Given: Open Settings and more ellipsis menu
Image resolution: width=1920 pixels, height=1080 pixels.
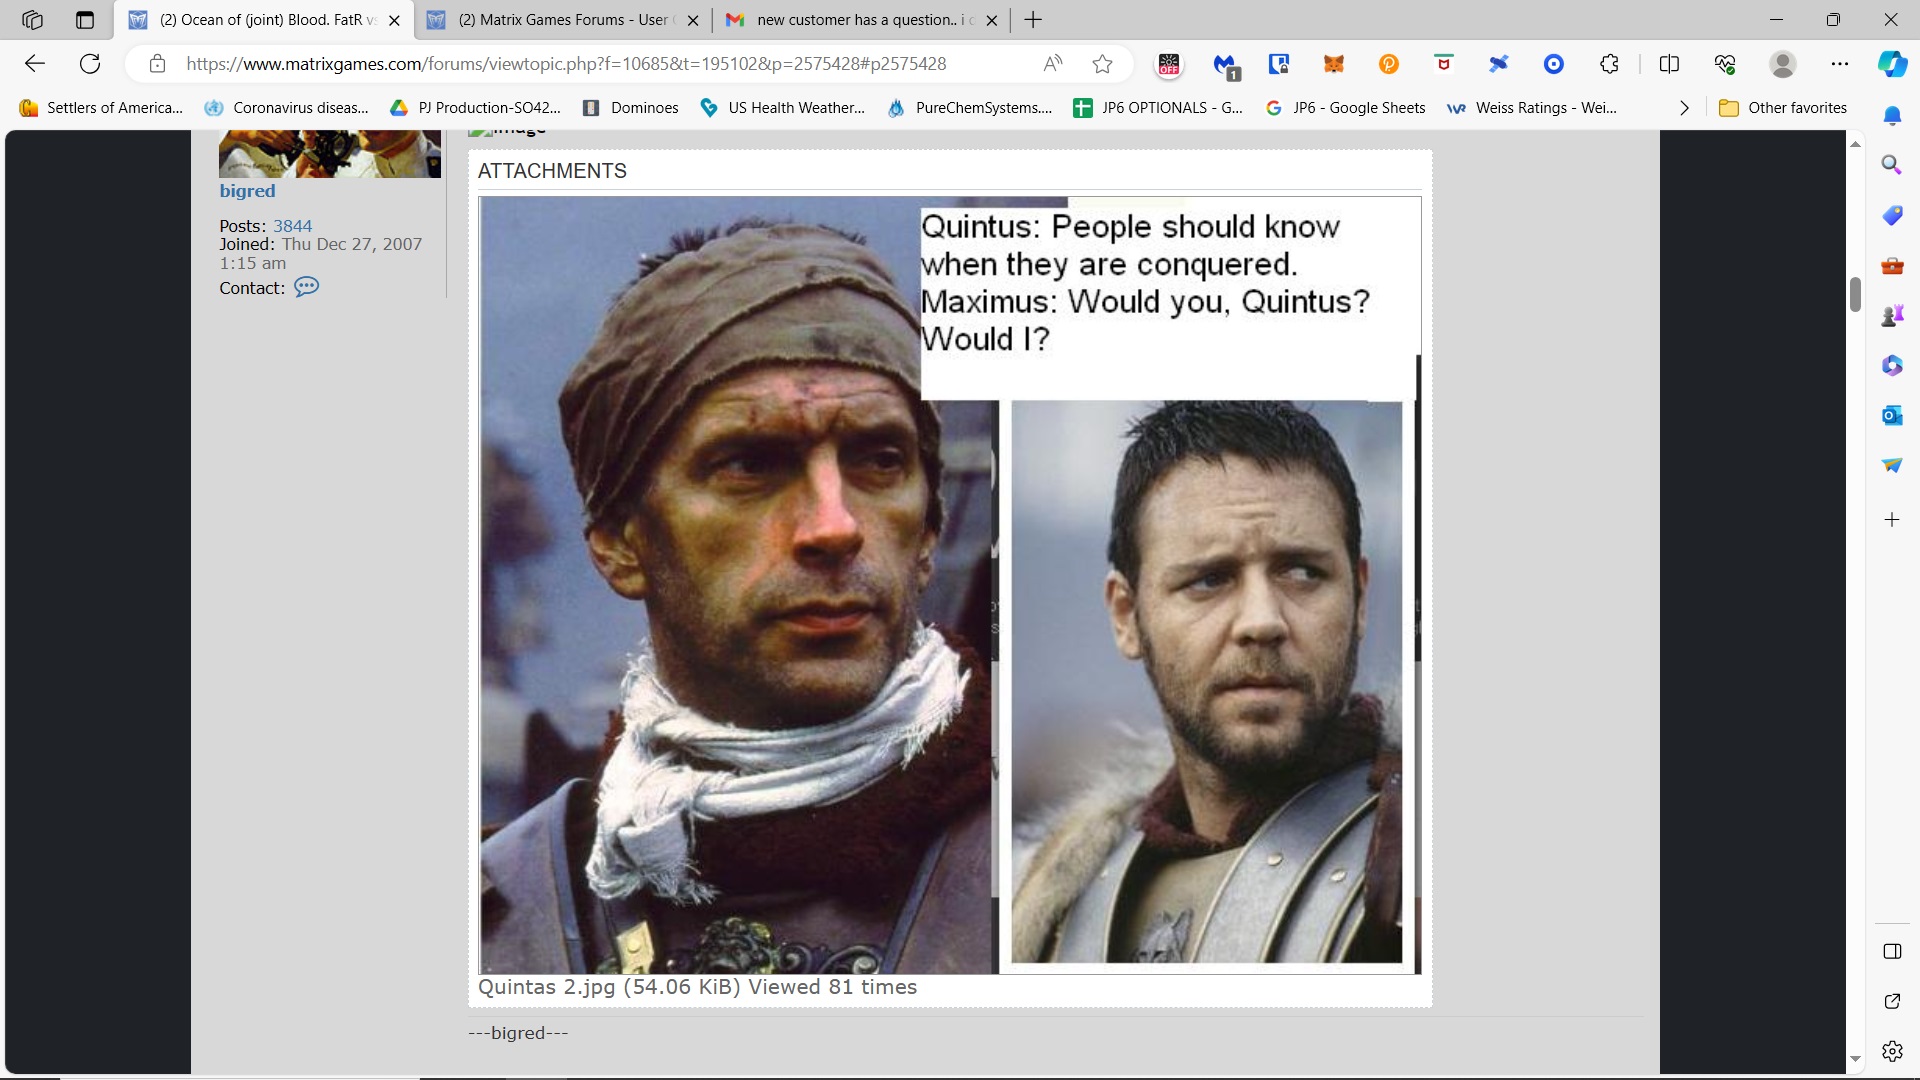Looking at the screenshot, I should (x=1840, y=64).
